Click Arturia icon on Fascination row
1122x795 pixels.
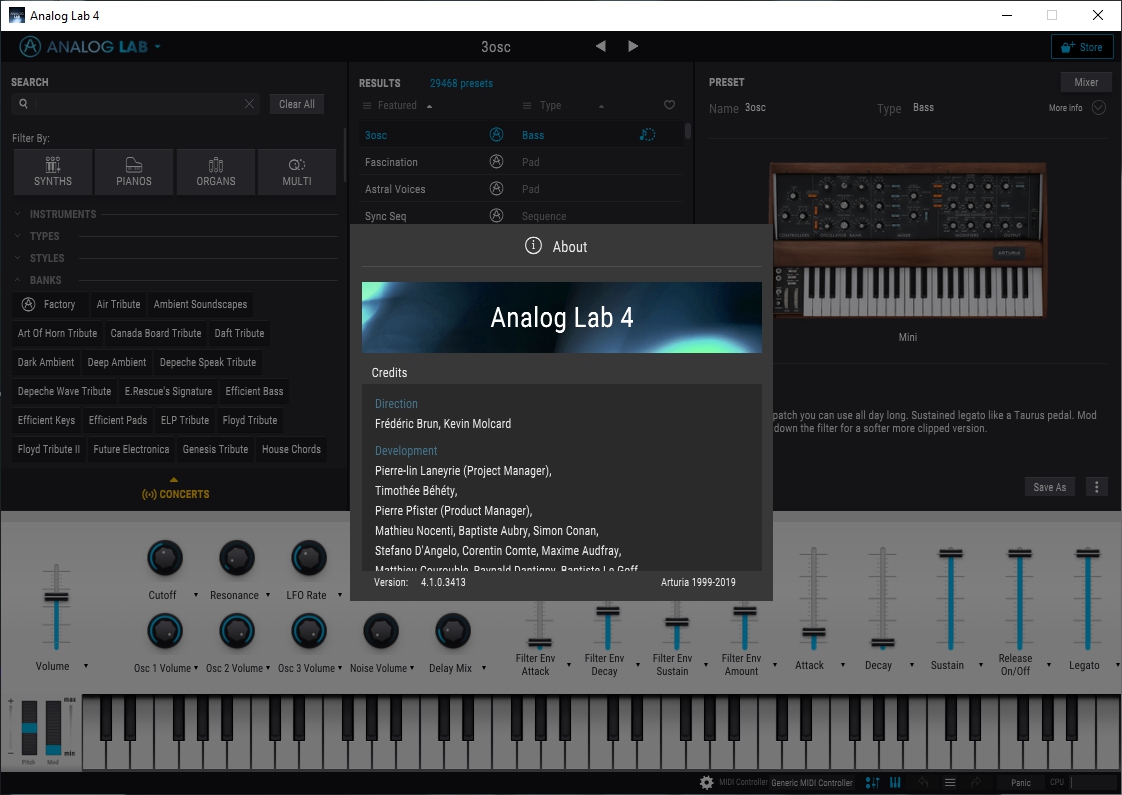click(x=496, y=162)
